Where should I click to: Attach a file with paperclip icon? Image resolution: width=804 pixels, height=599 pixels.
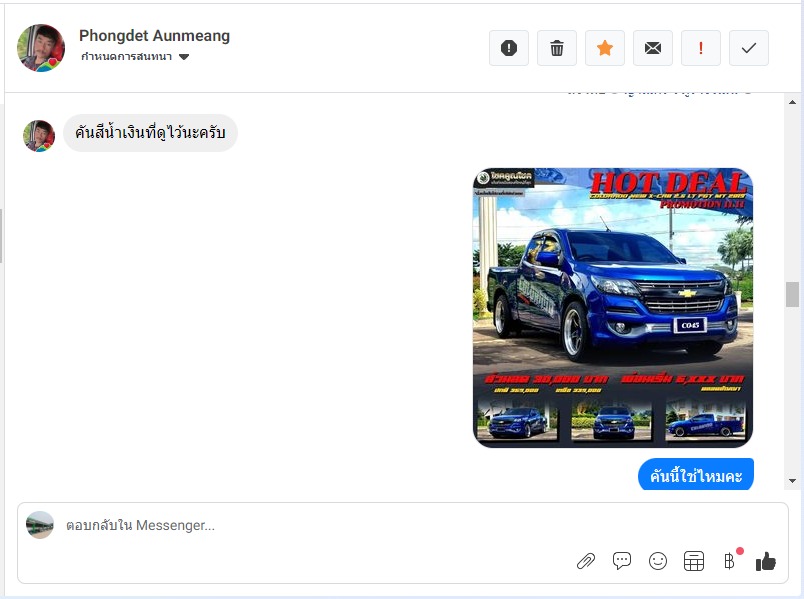(x=586, y=561)
